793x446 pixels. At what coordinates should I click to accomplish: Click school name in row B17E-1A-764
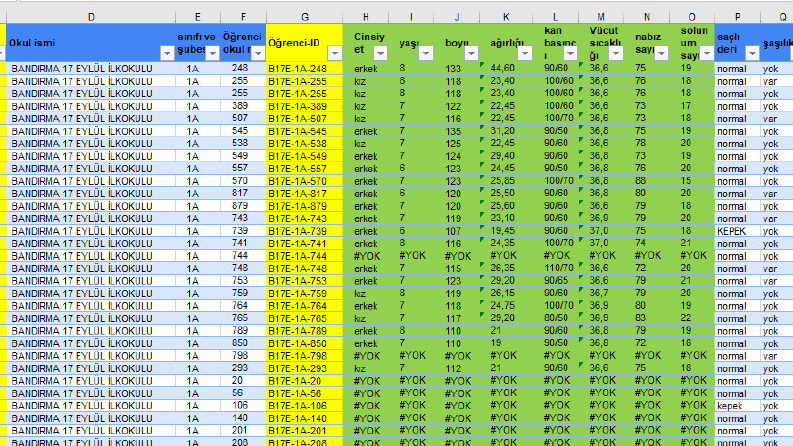[x=91, y=306]
